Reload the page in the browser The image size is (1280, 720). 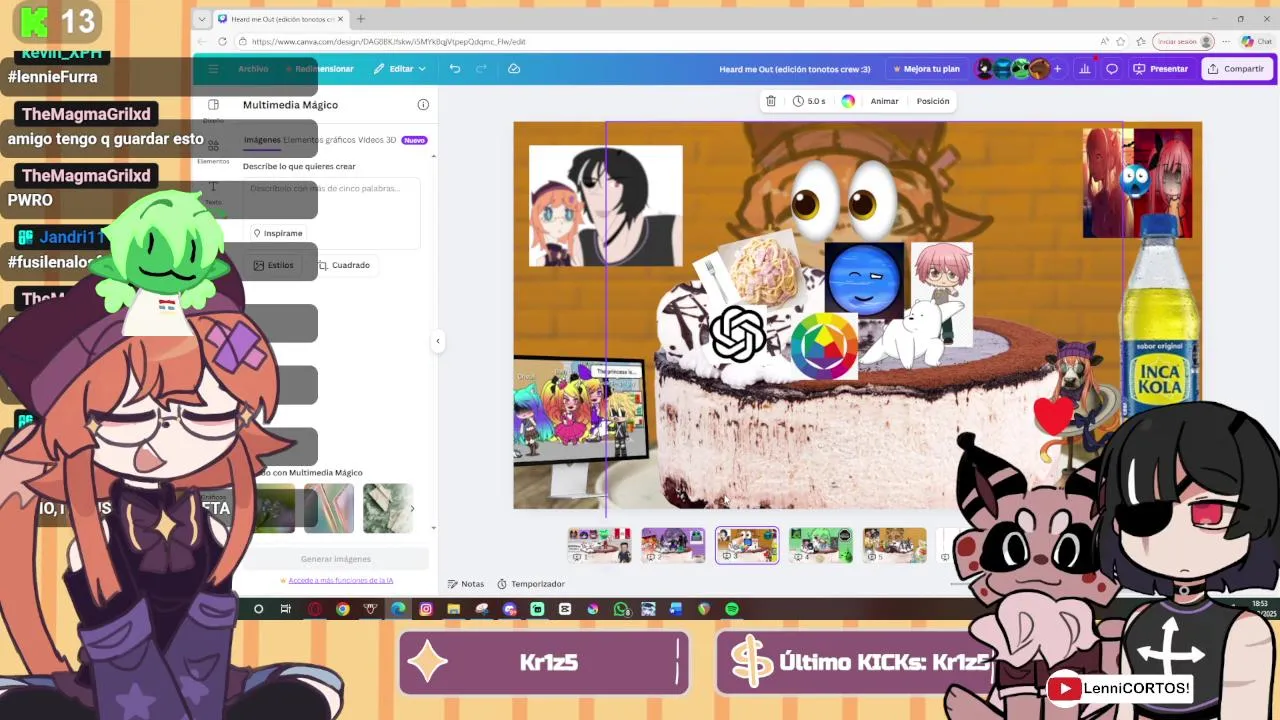[x=221, y=42]
